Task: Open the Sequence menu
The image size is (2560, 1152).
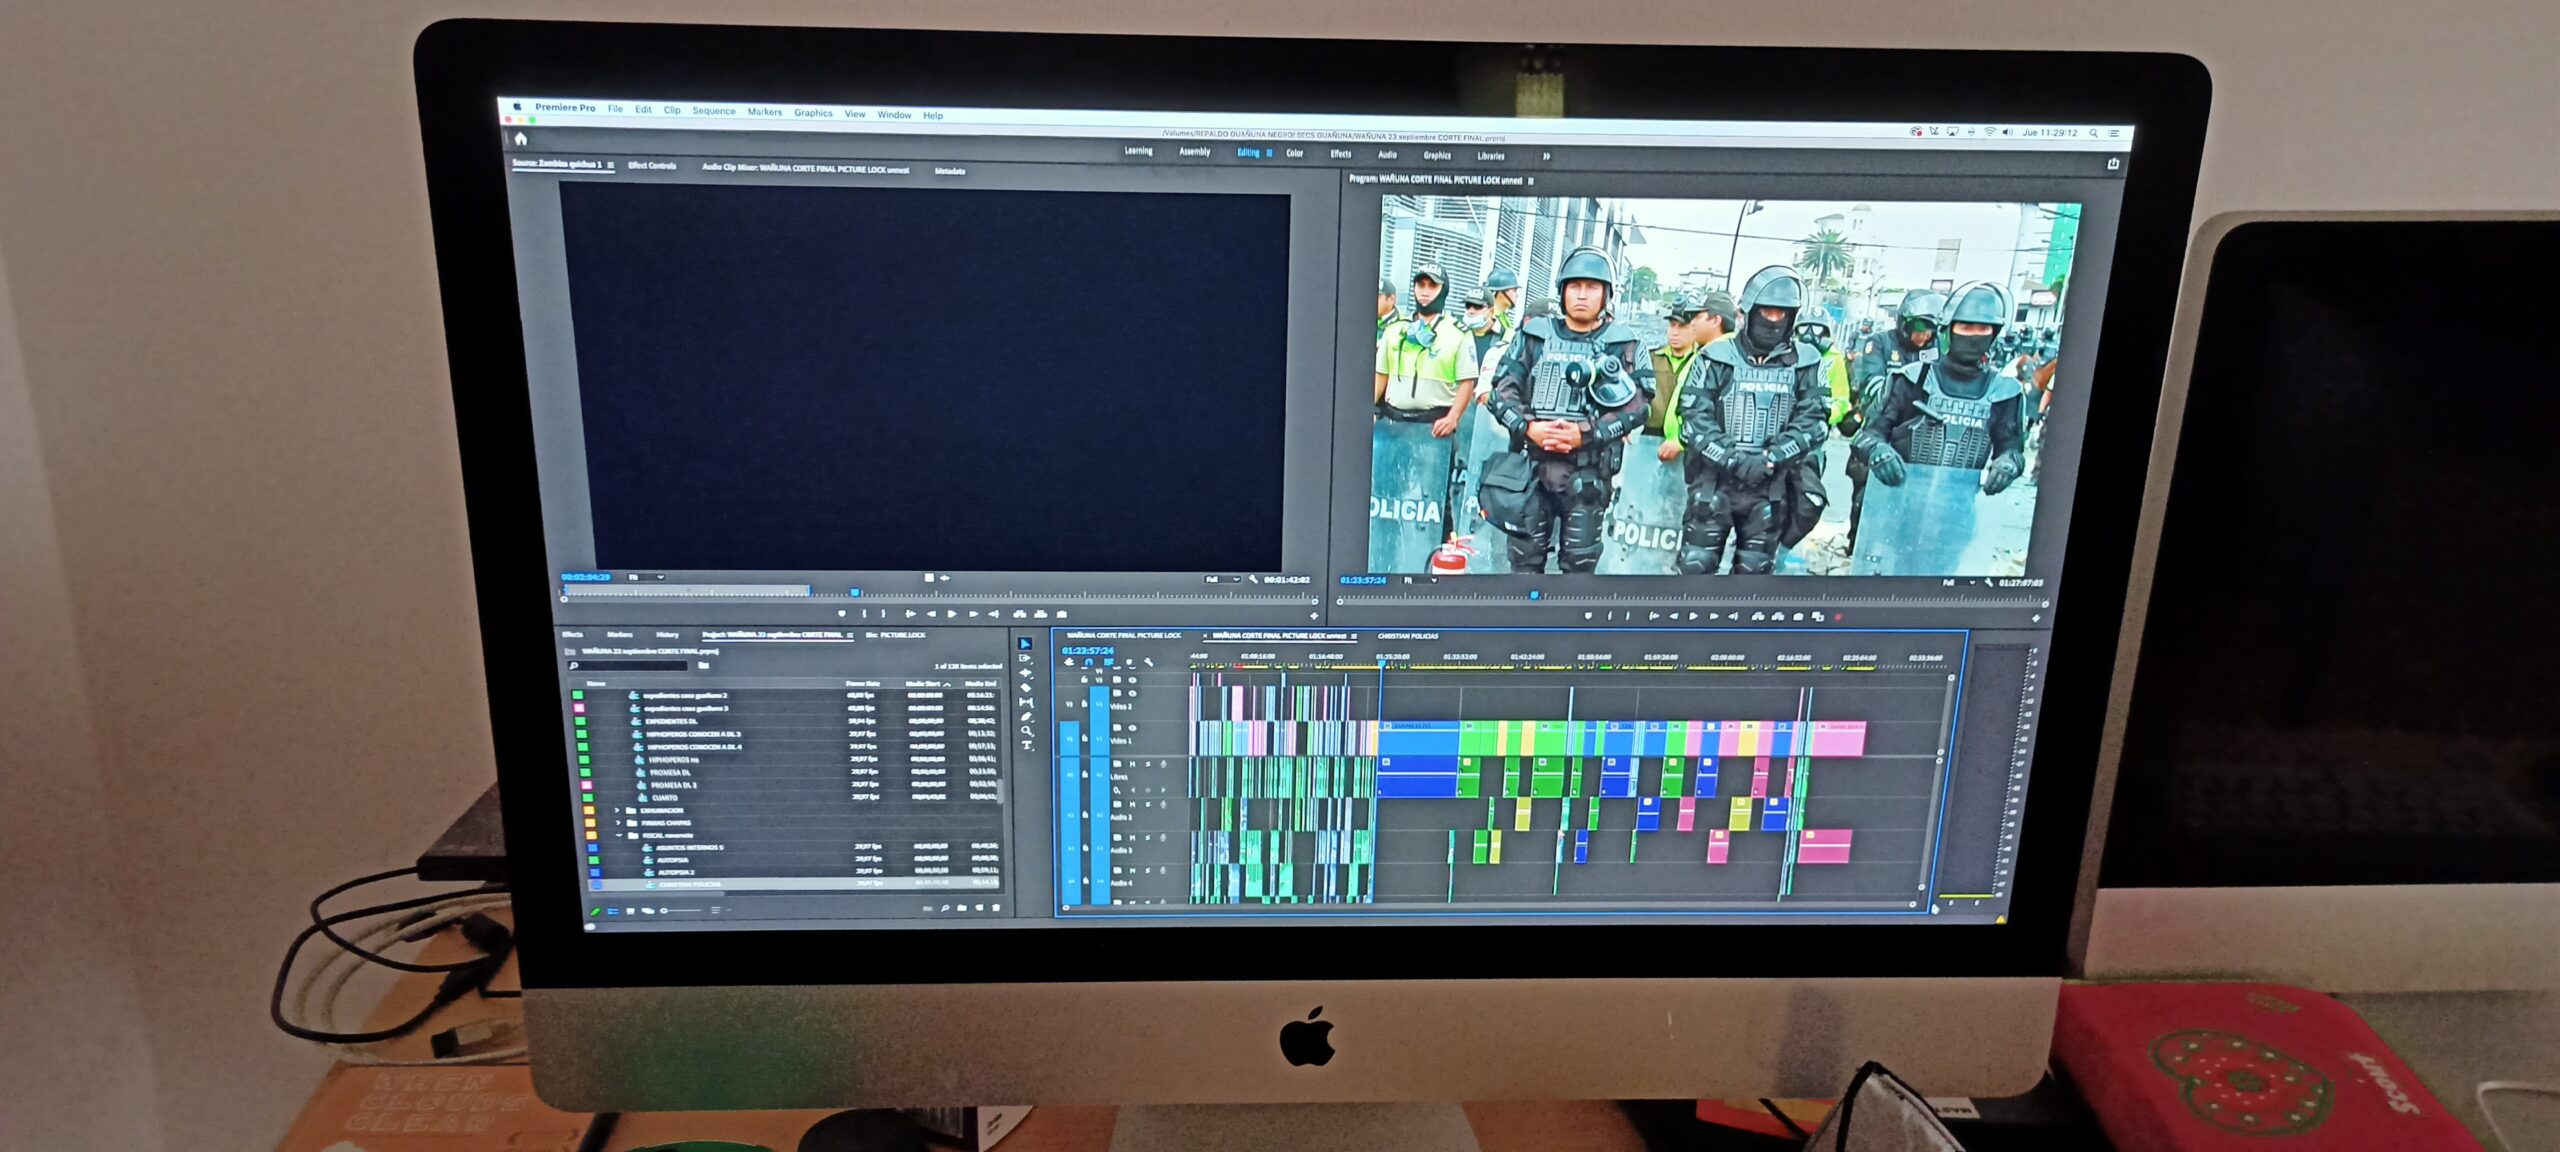Action: pyautogui.click(x=713, y=111)
